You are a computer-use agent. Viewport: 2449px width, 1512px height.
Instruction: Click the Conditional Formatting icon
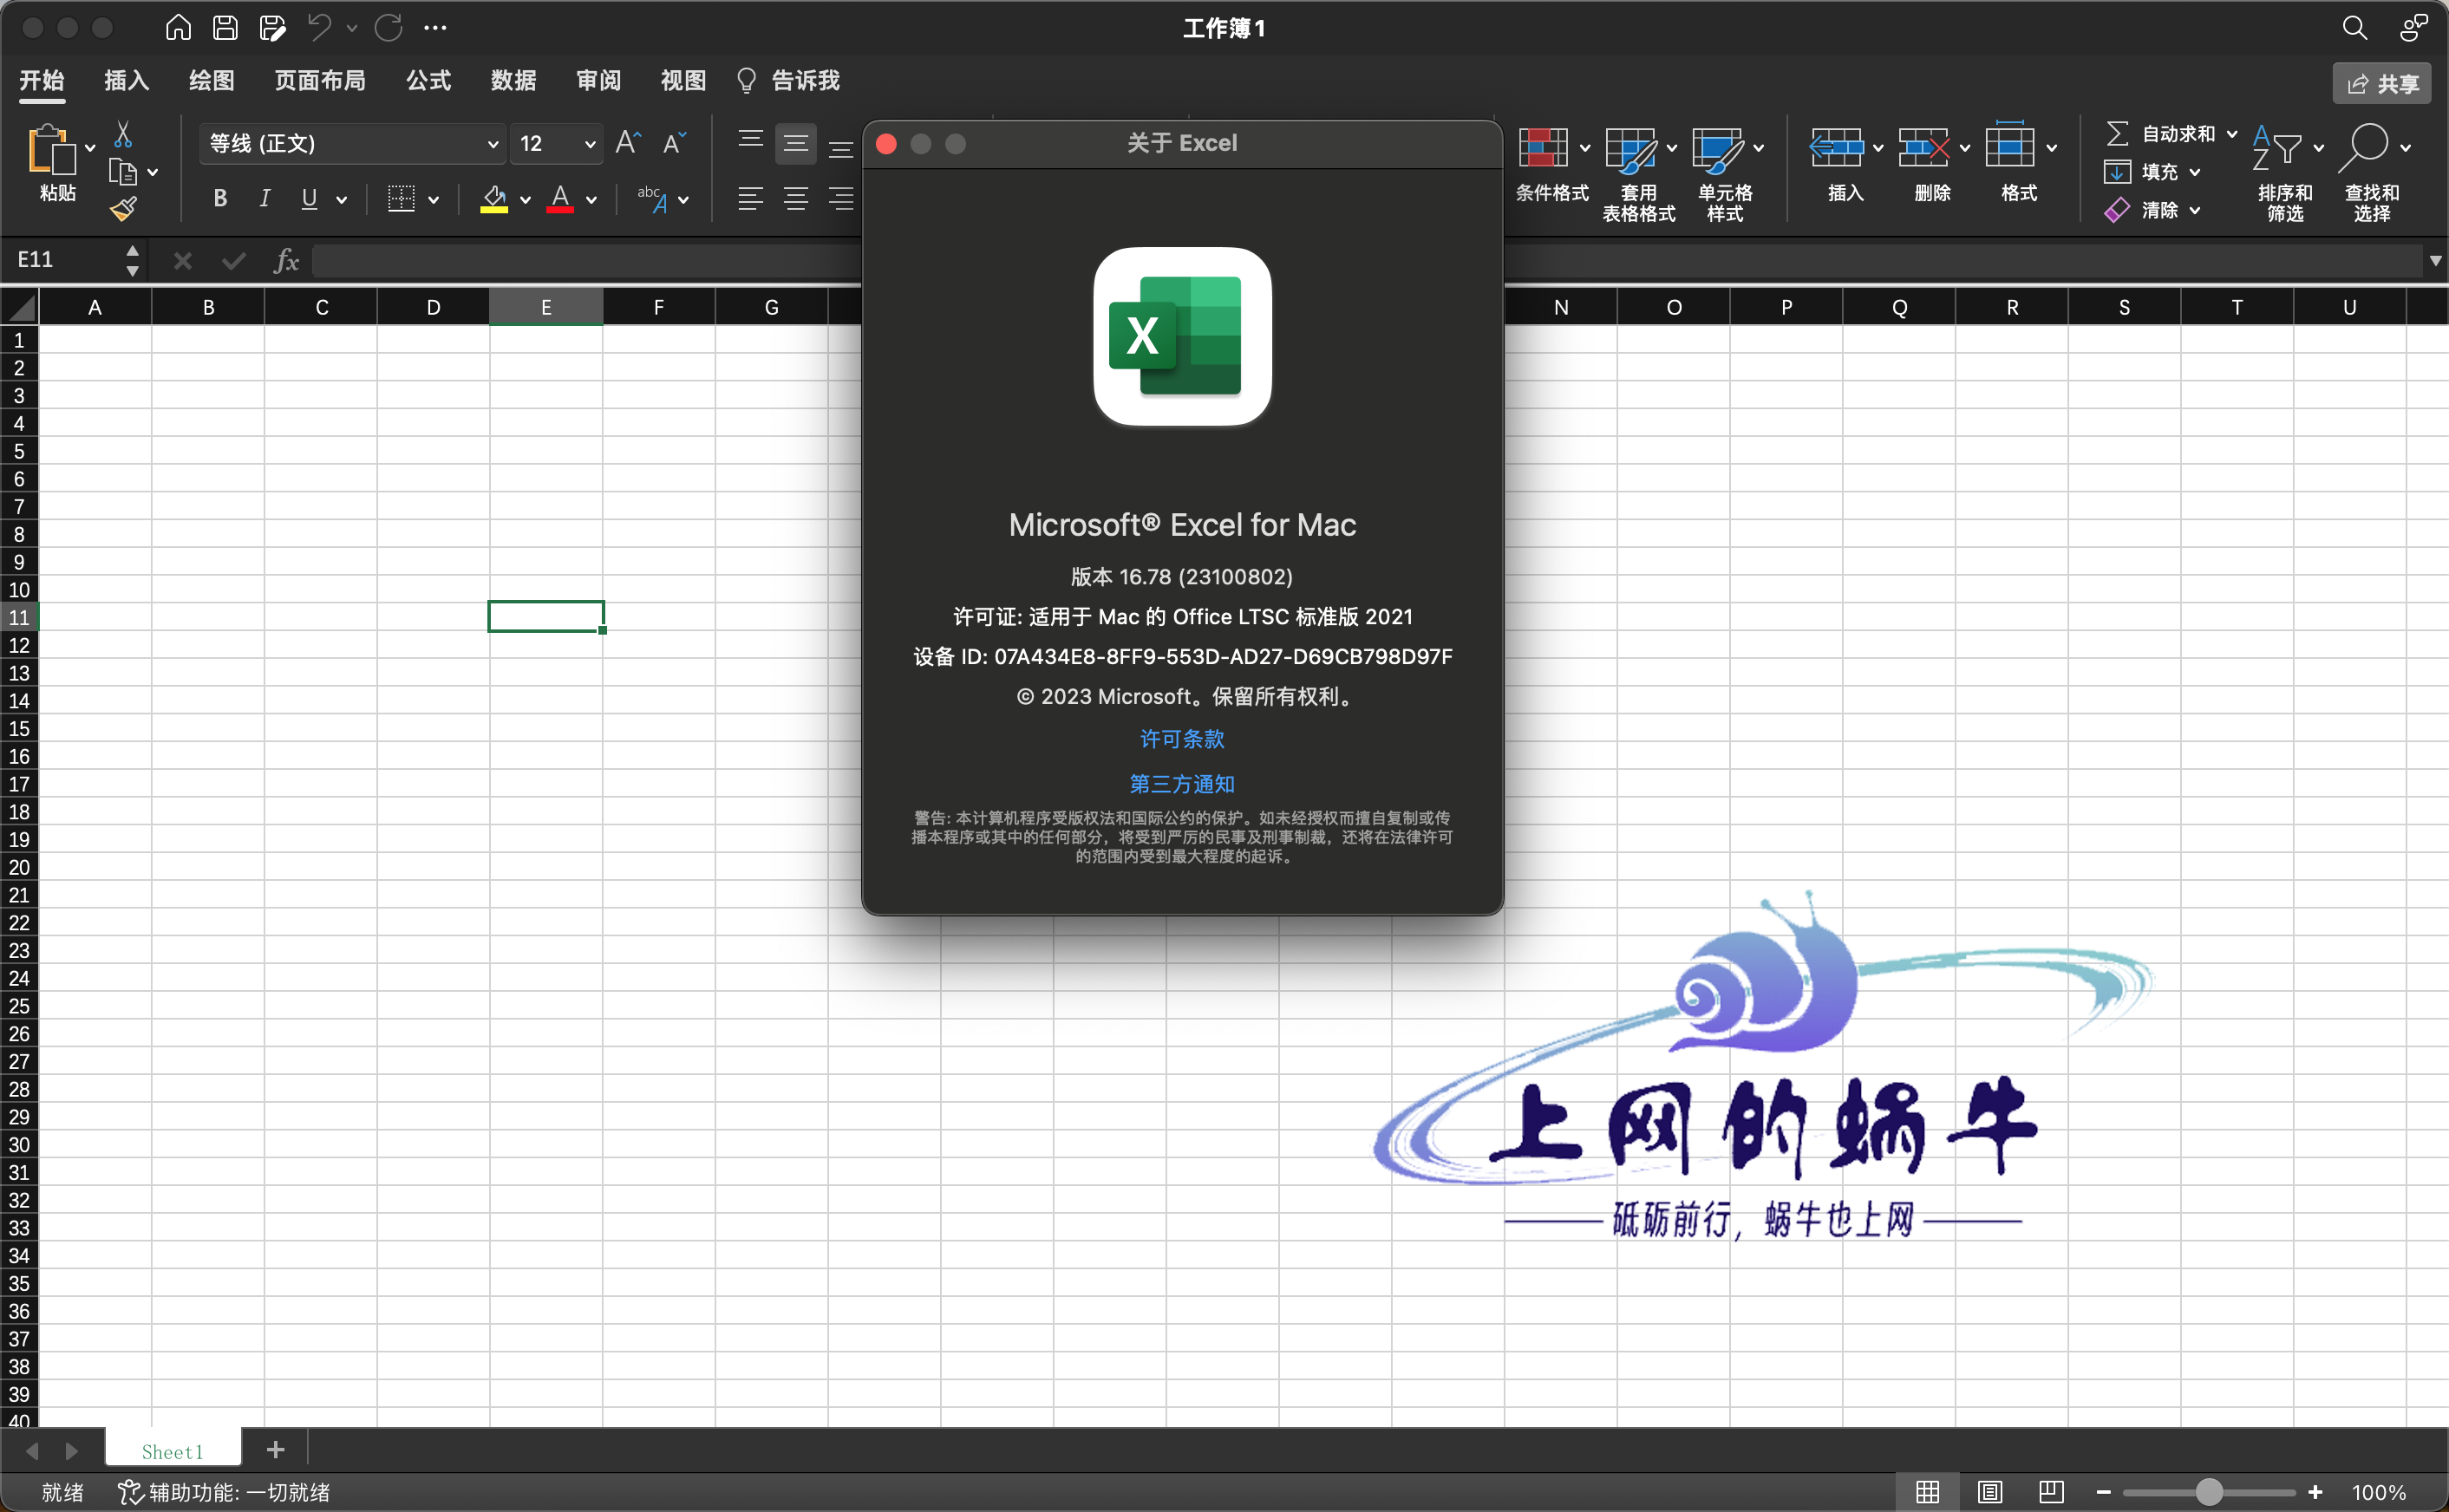1543,148
